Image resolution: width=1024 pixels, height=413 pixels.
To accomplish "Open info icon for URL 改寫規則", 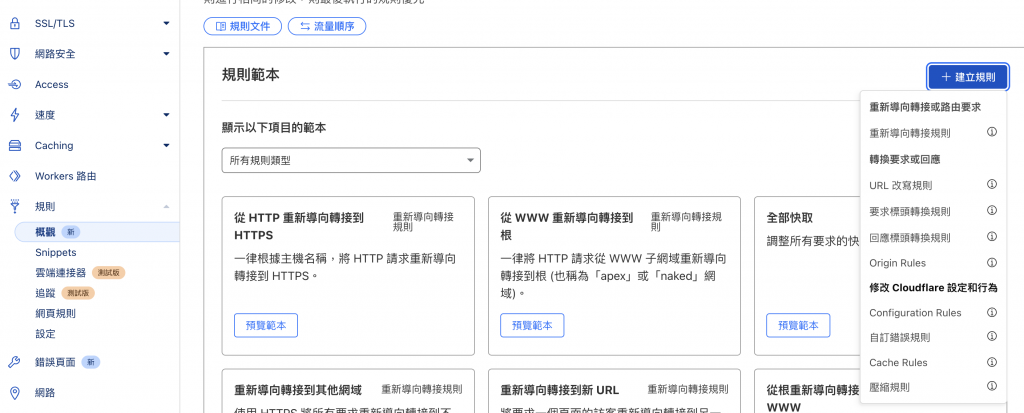I will tap(991, 185).
